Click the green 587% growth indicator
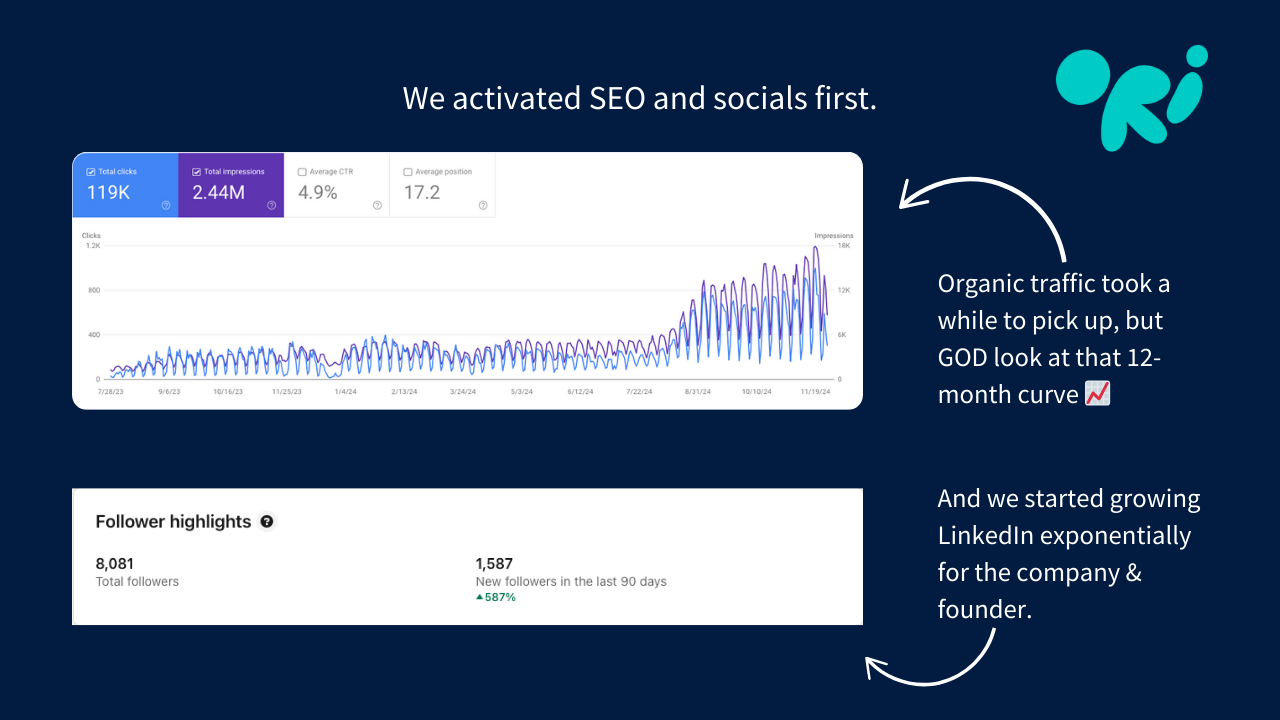 (495, 597)
